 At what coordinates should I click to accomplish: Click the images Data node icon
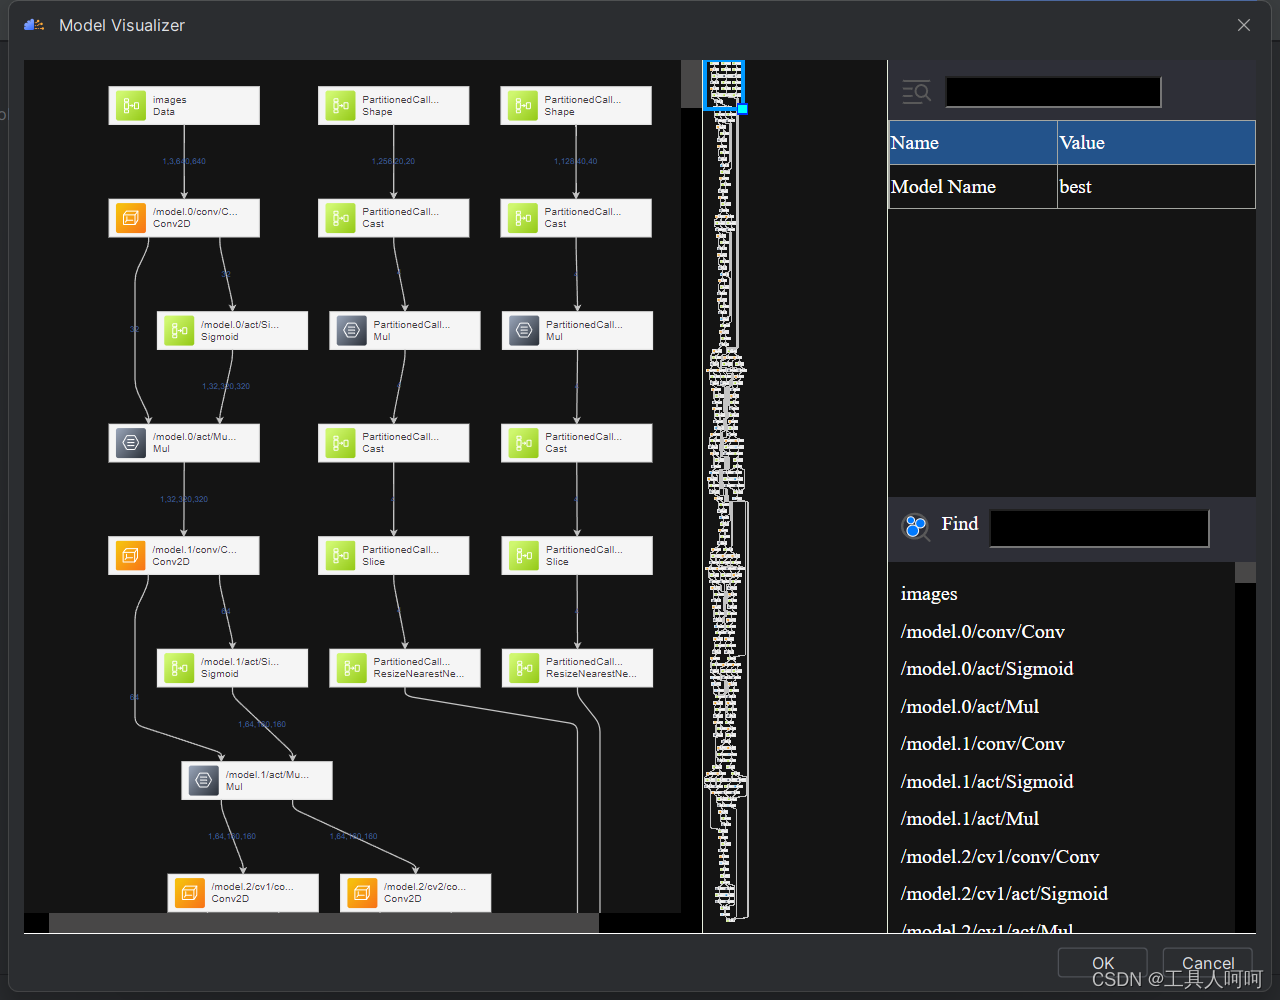point(131,106)
